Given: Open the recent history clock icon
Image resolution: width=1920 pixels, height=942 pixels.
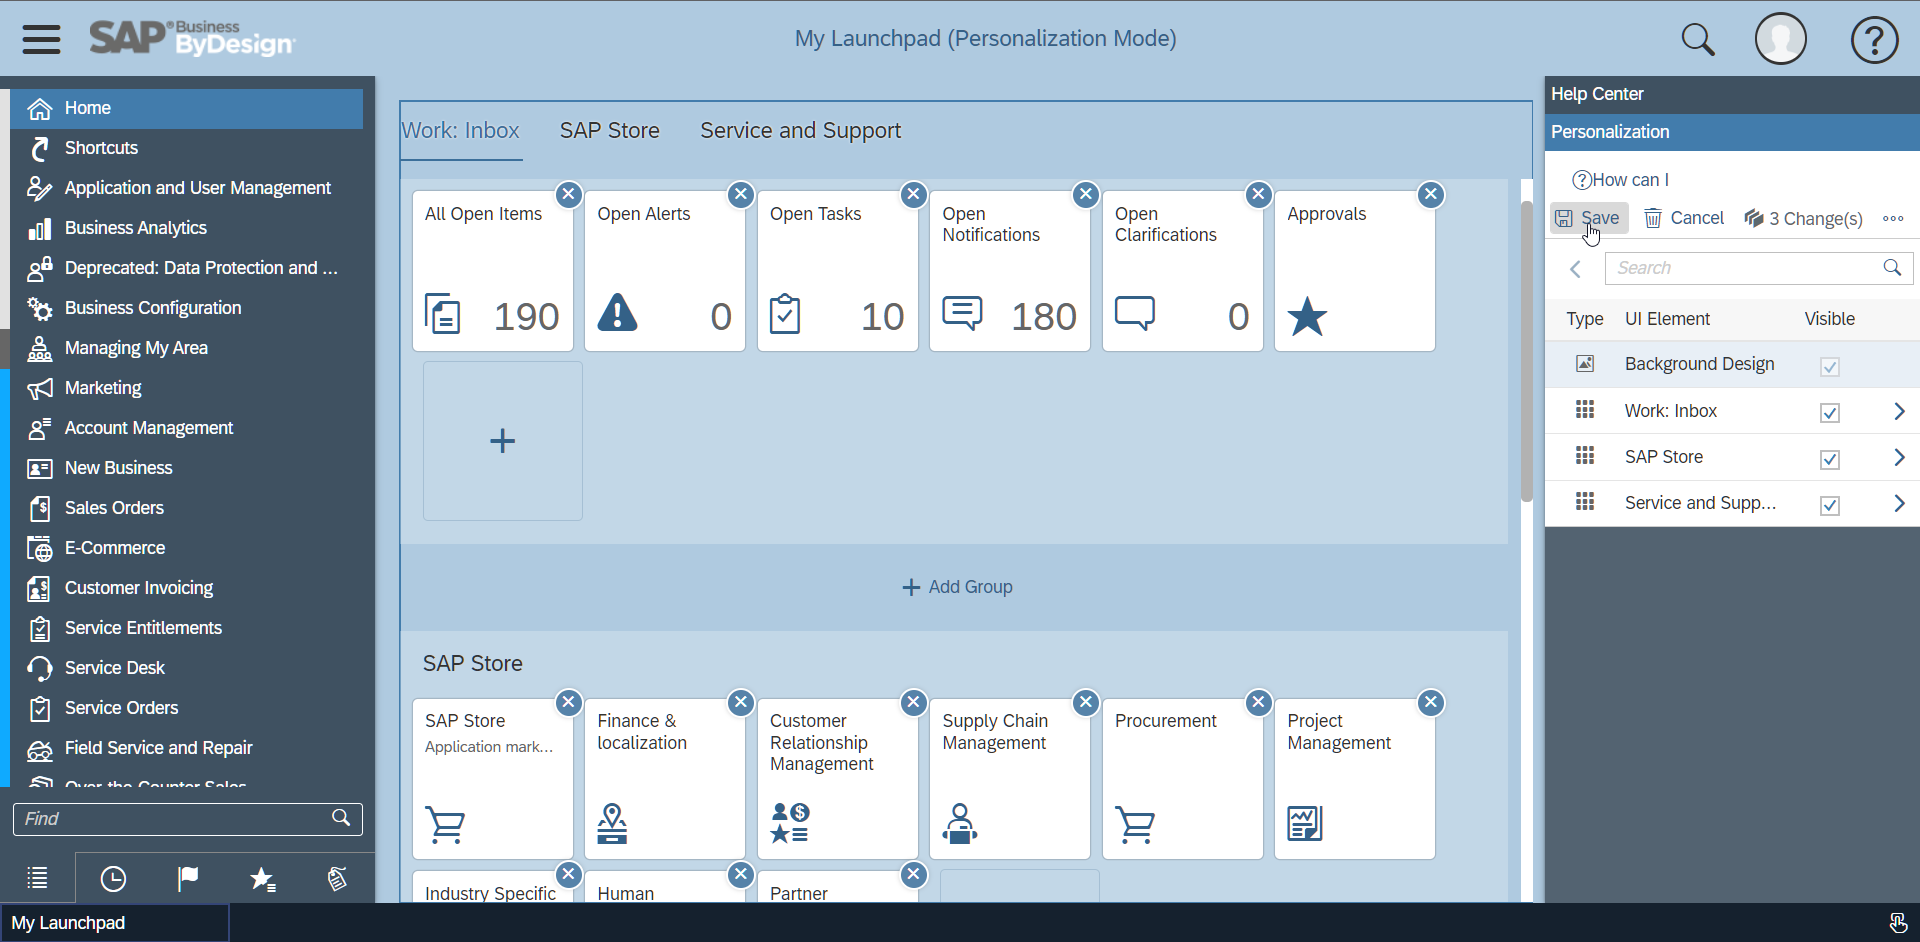Looking at the screenshot, I should coord(113,879).
